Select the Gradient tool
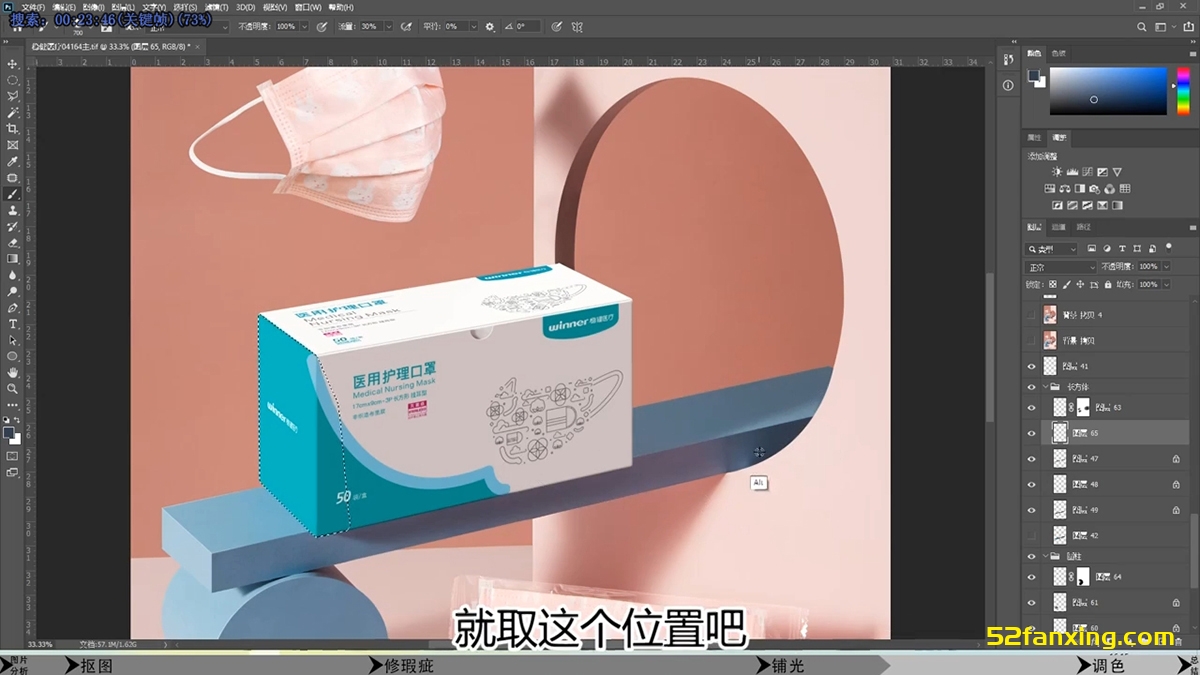The image size is (1200, 675). 13,258
